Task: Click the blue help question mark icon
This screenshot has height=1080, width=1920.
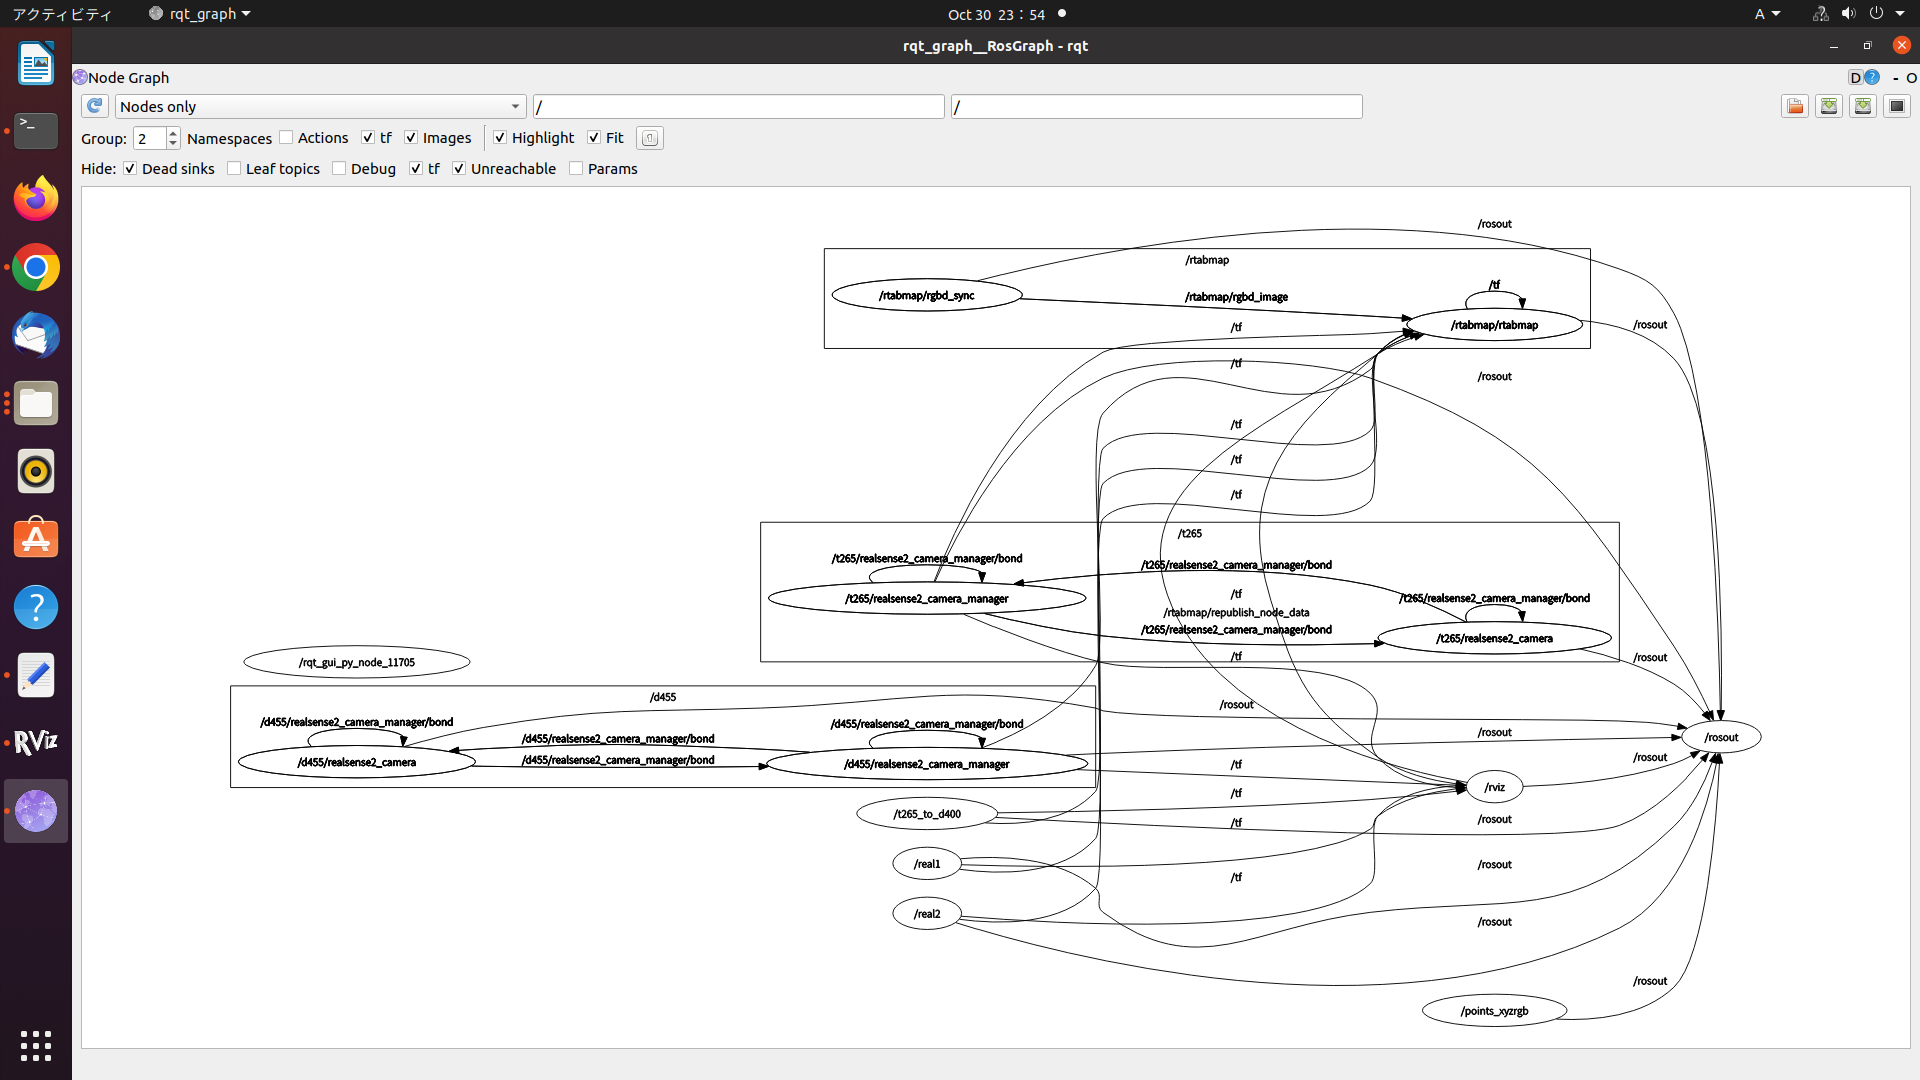Action: (x=1872, y=77)
